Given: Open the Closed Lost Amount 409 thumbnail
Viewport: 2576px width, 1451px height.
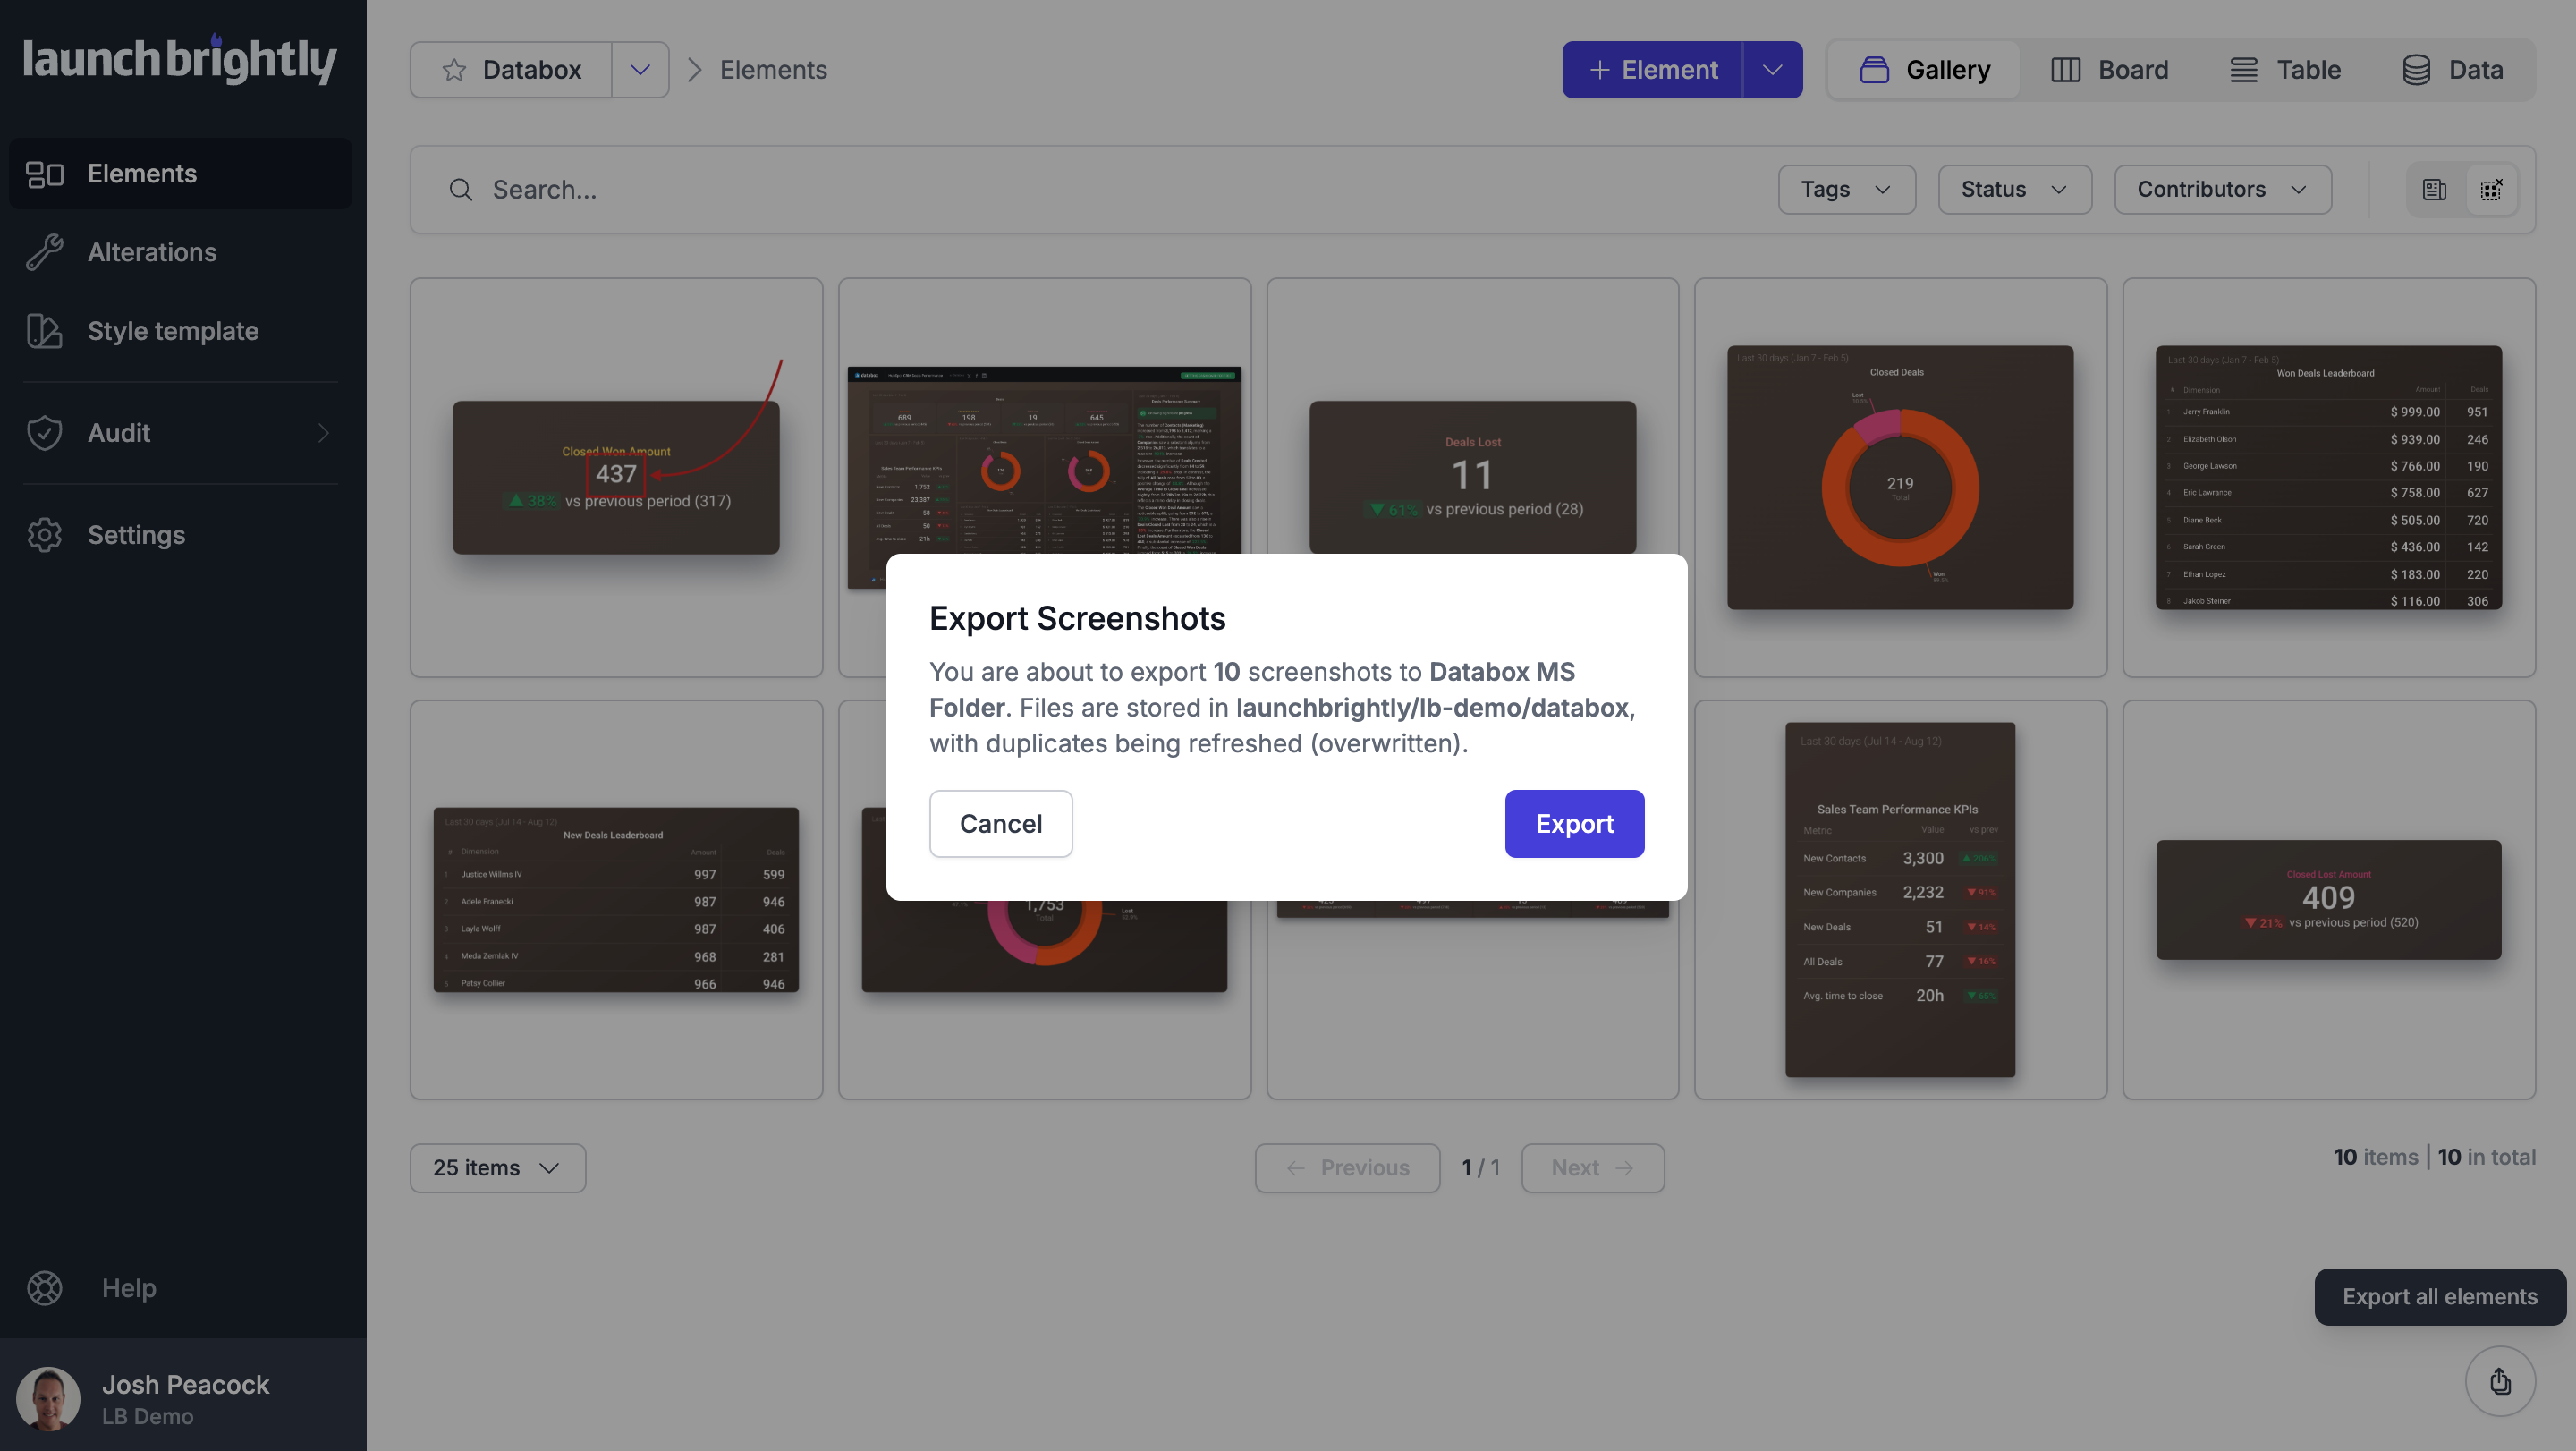Looking at the screenshot, I should (x=2328, y=900).
